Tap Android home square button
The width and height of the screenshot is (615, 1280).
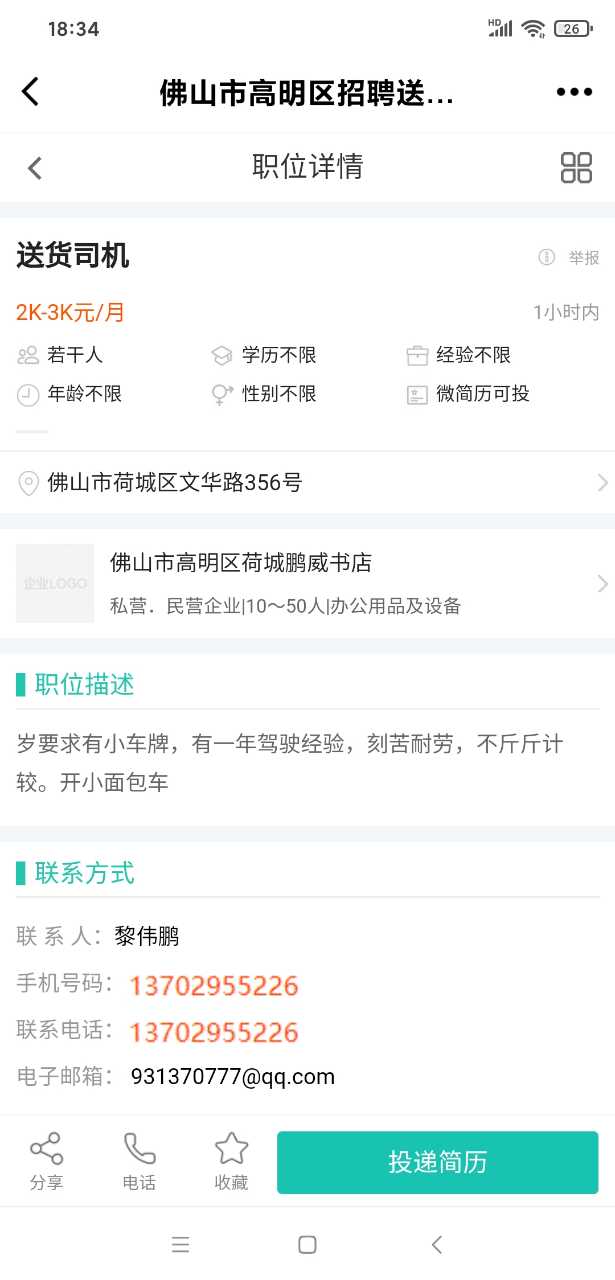tap(307, 1244)
